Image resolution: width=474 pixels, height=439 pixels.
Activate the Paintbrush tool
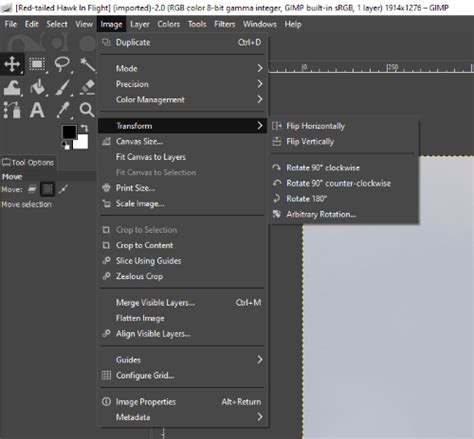tap(62, 87)
